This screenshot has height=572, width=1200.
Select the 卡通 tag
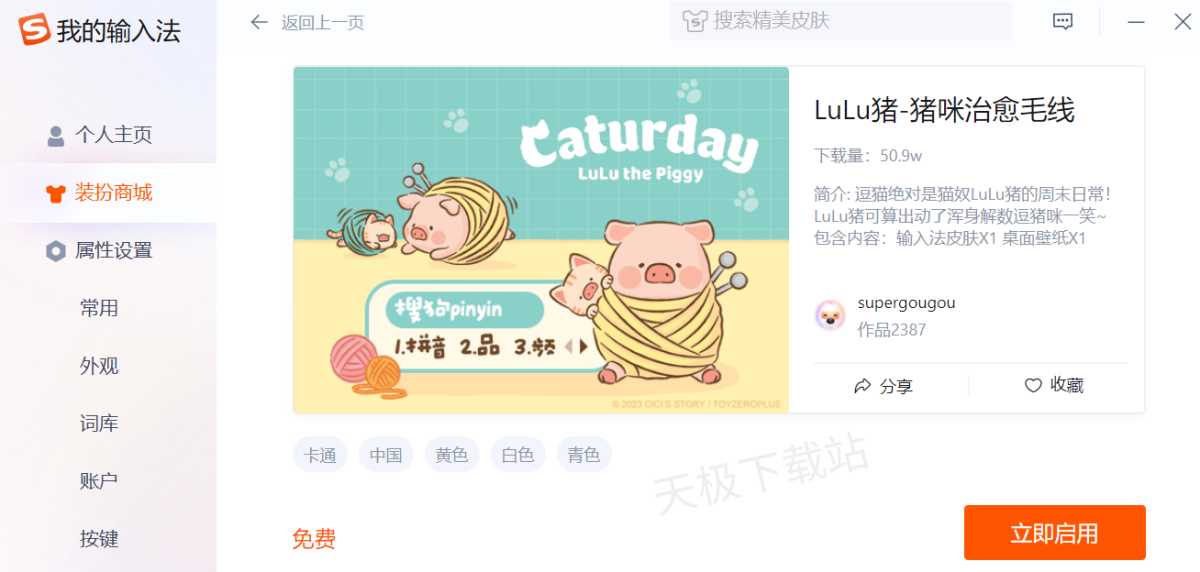[320, 455]
